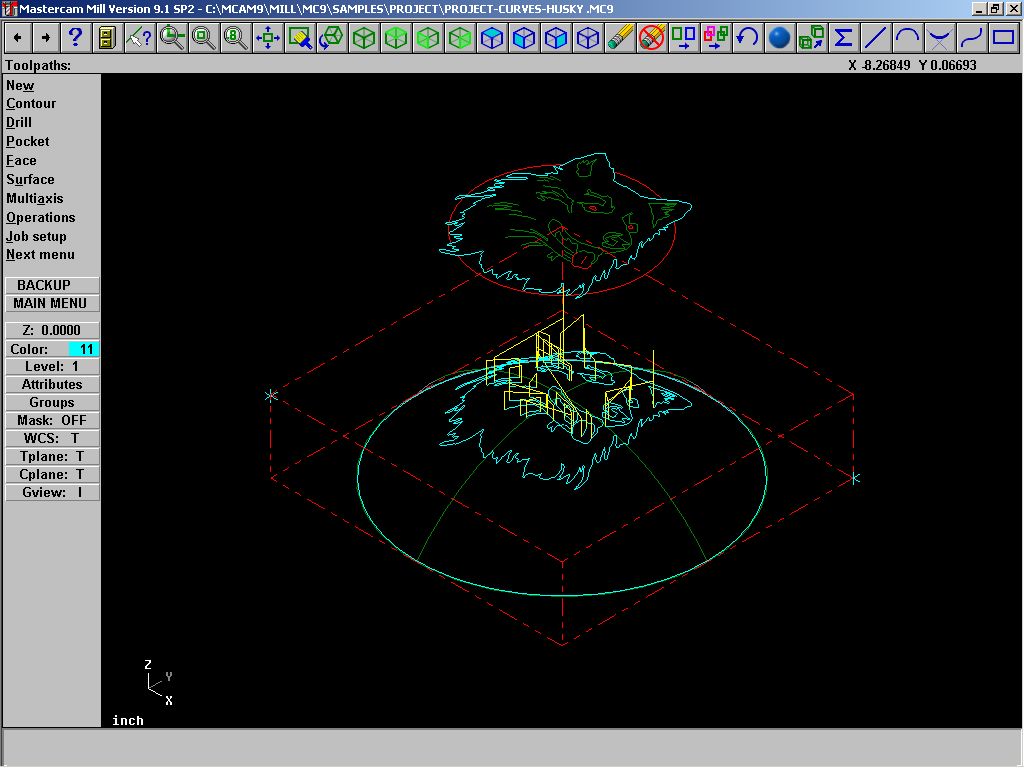The height and width of the screenshot is (768, 1024).
Task: Change Cplane T setting
Action: pos(52,475)
